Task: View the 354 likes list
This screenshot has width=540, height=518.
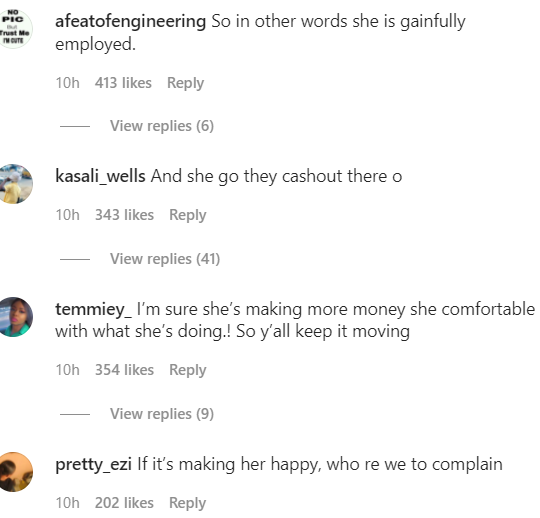Action: tap(124, 370)
